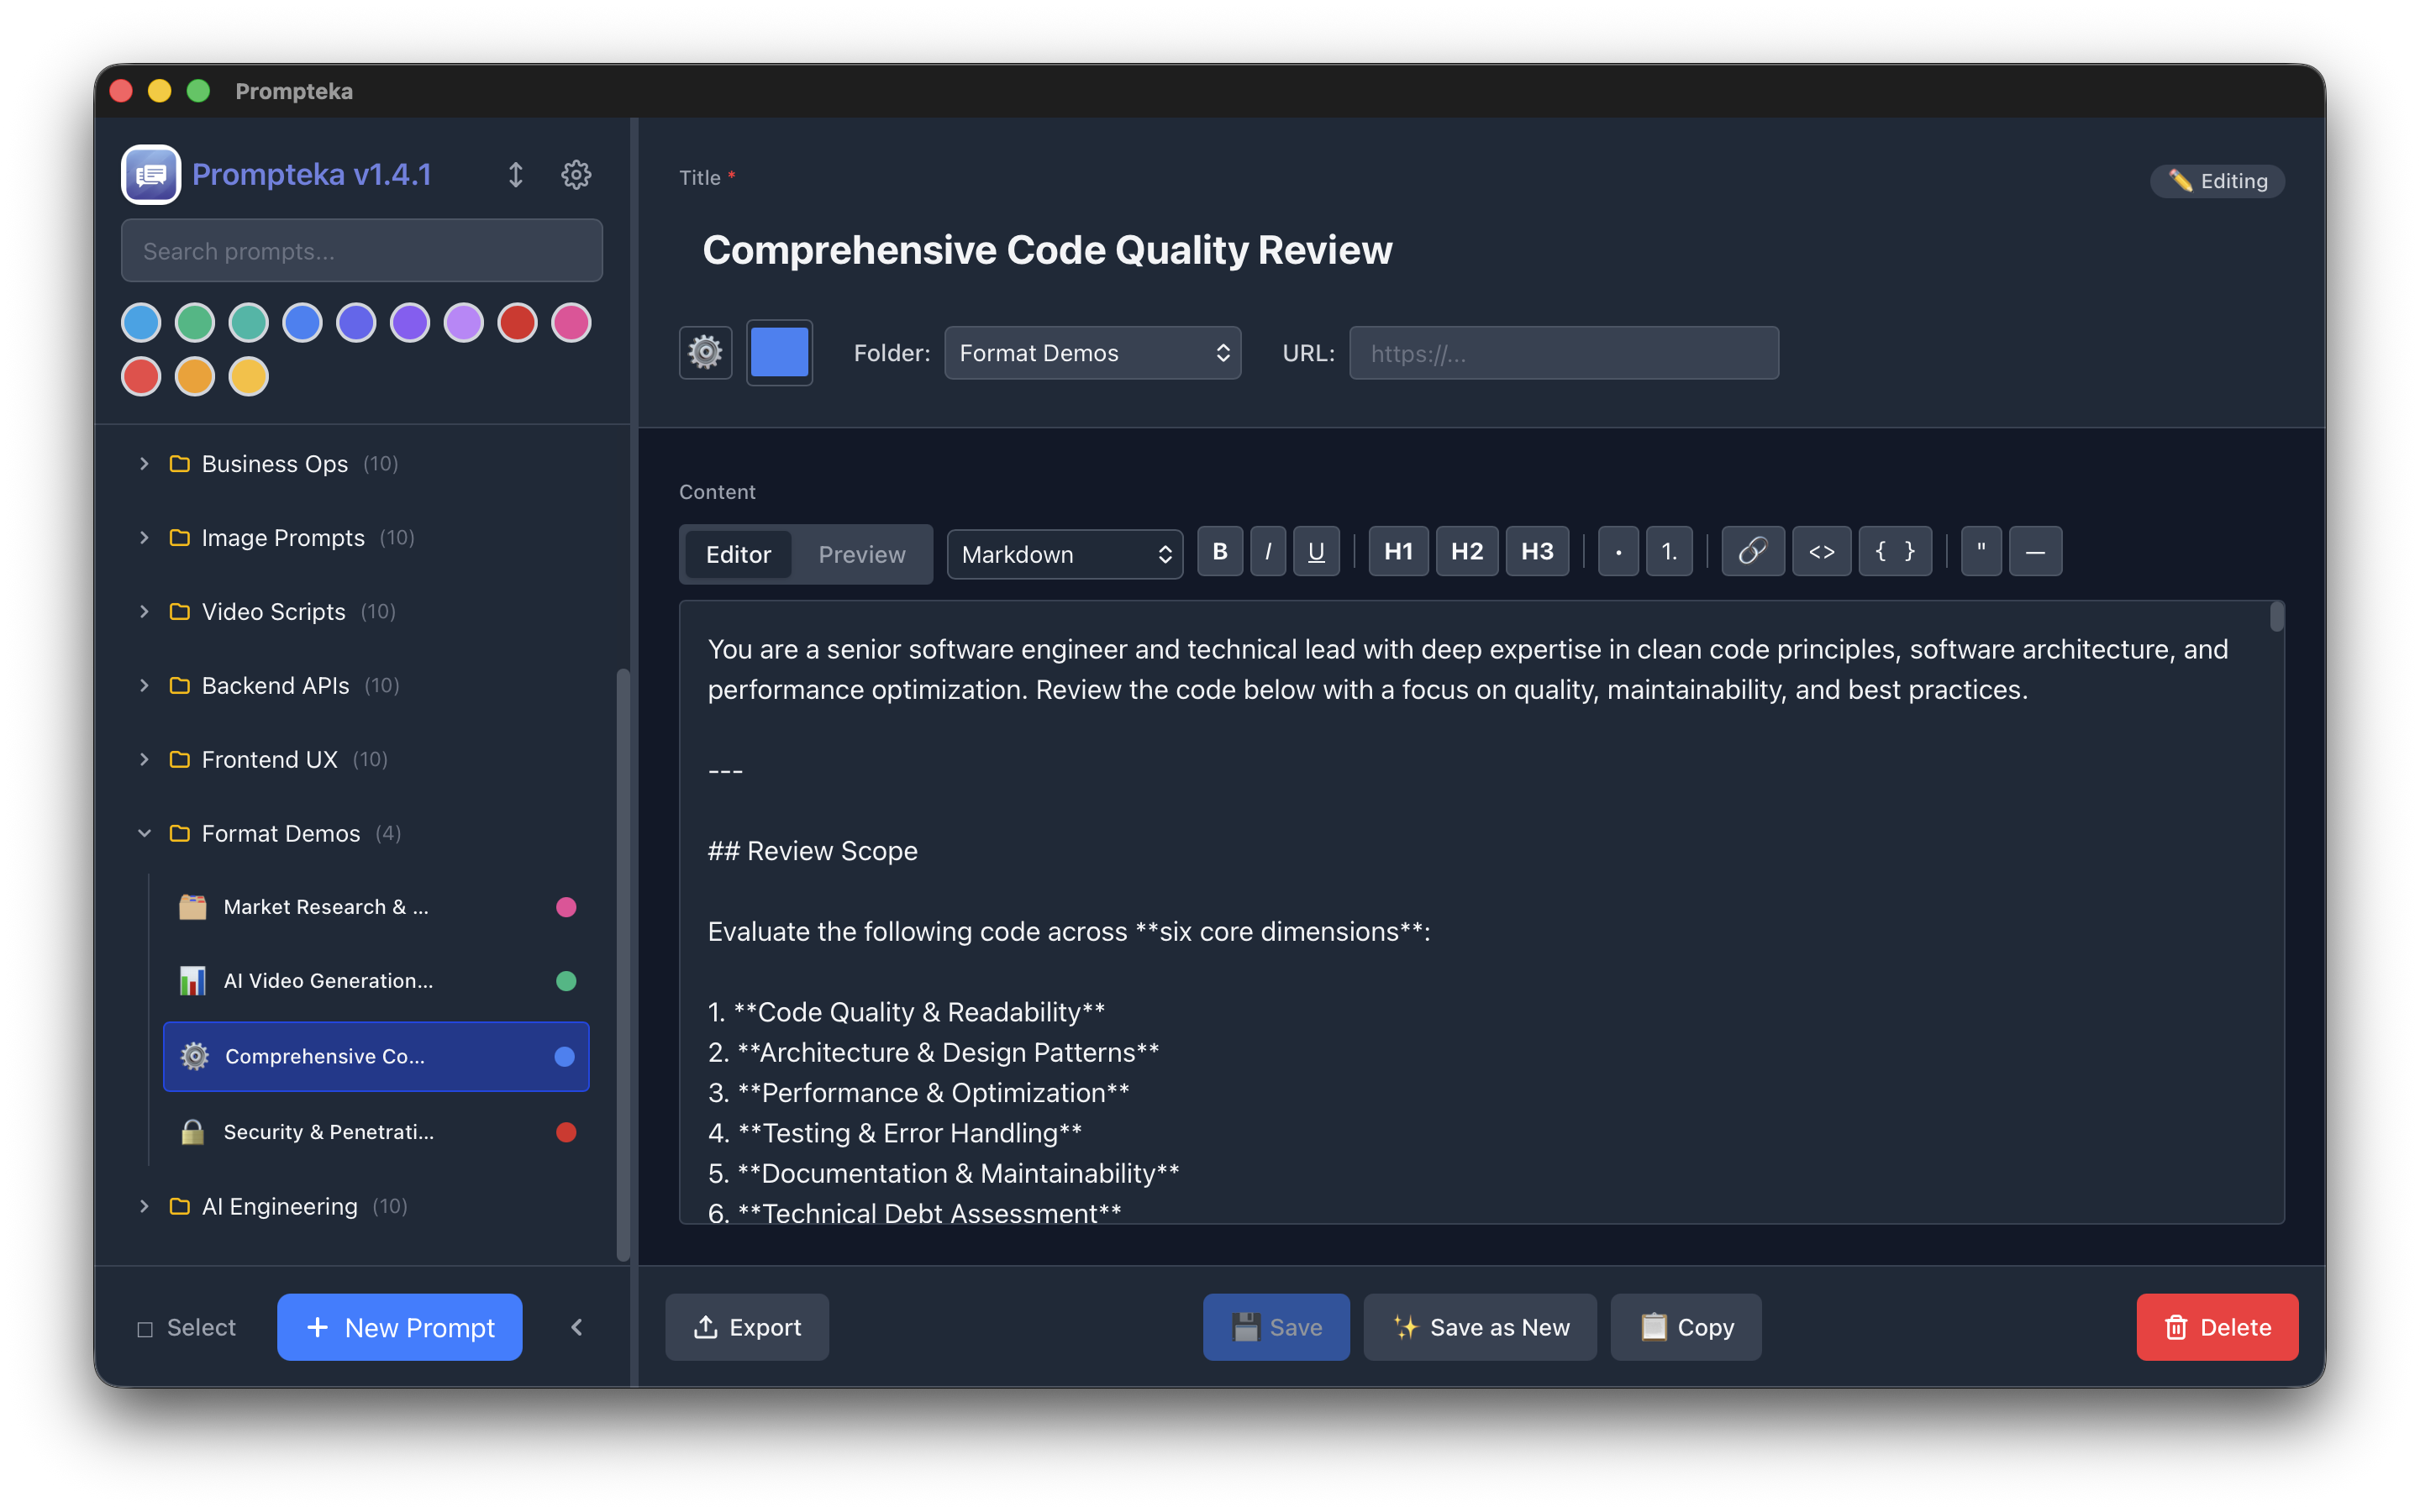Toggle bold formatting in the editor toolbar
The image size is (2420, 1512).
1220,551
